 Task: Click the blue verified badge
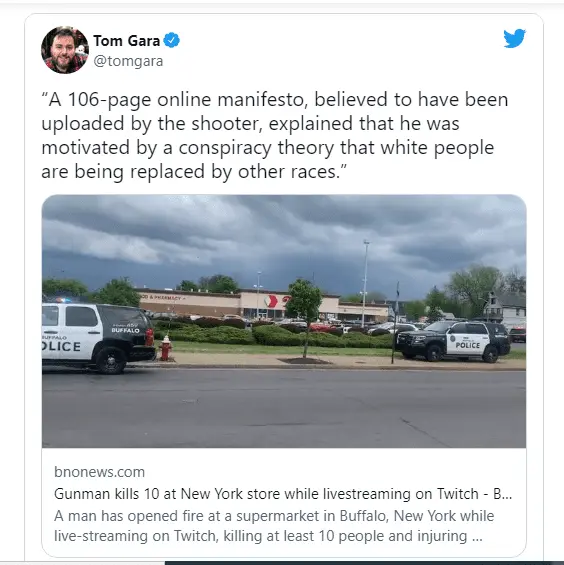[x=172, y=40]
